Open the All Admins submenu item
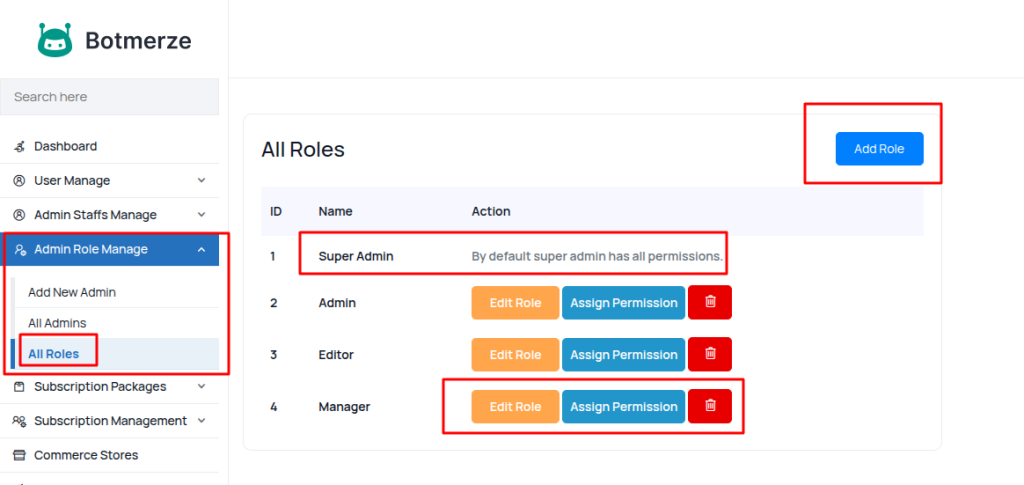This screenshot has height=485, width=1024. coord(57,323)
